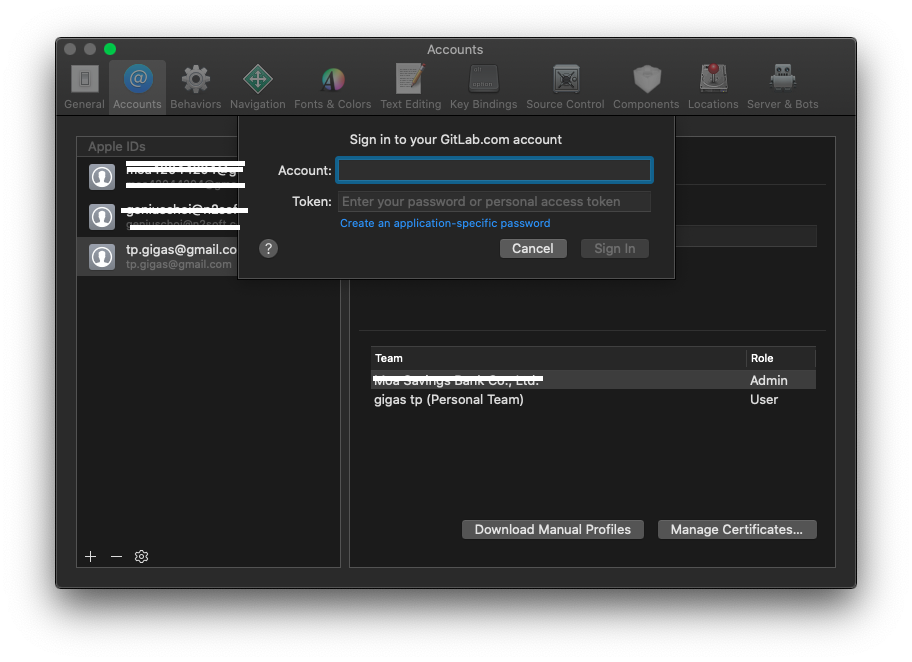Open Fonts & Colors preferences

coord(332,87)
